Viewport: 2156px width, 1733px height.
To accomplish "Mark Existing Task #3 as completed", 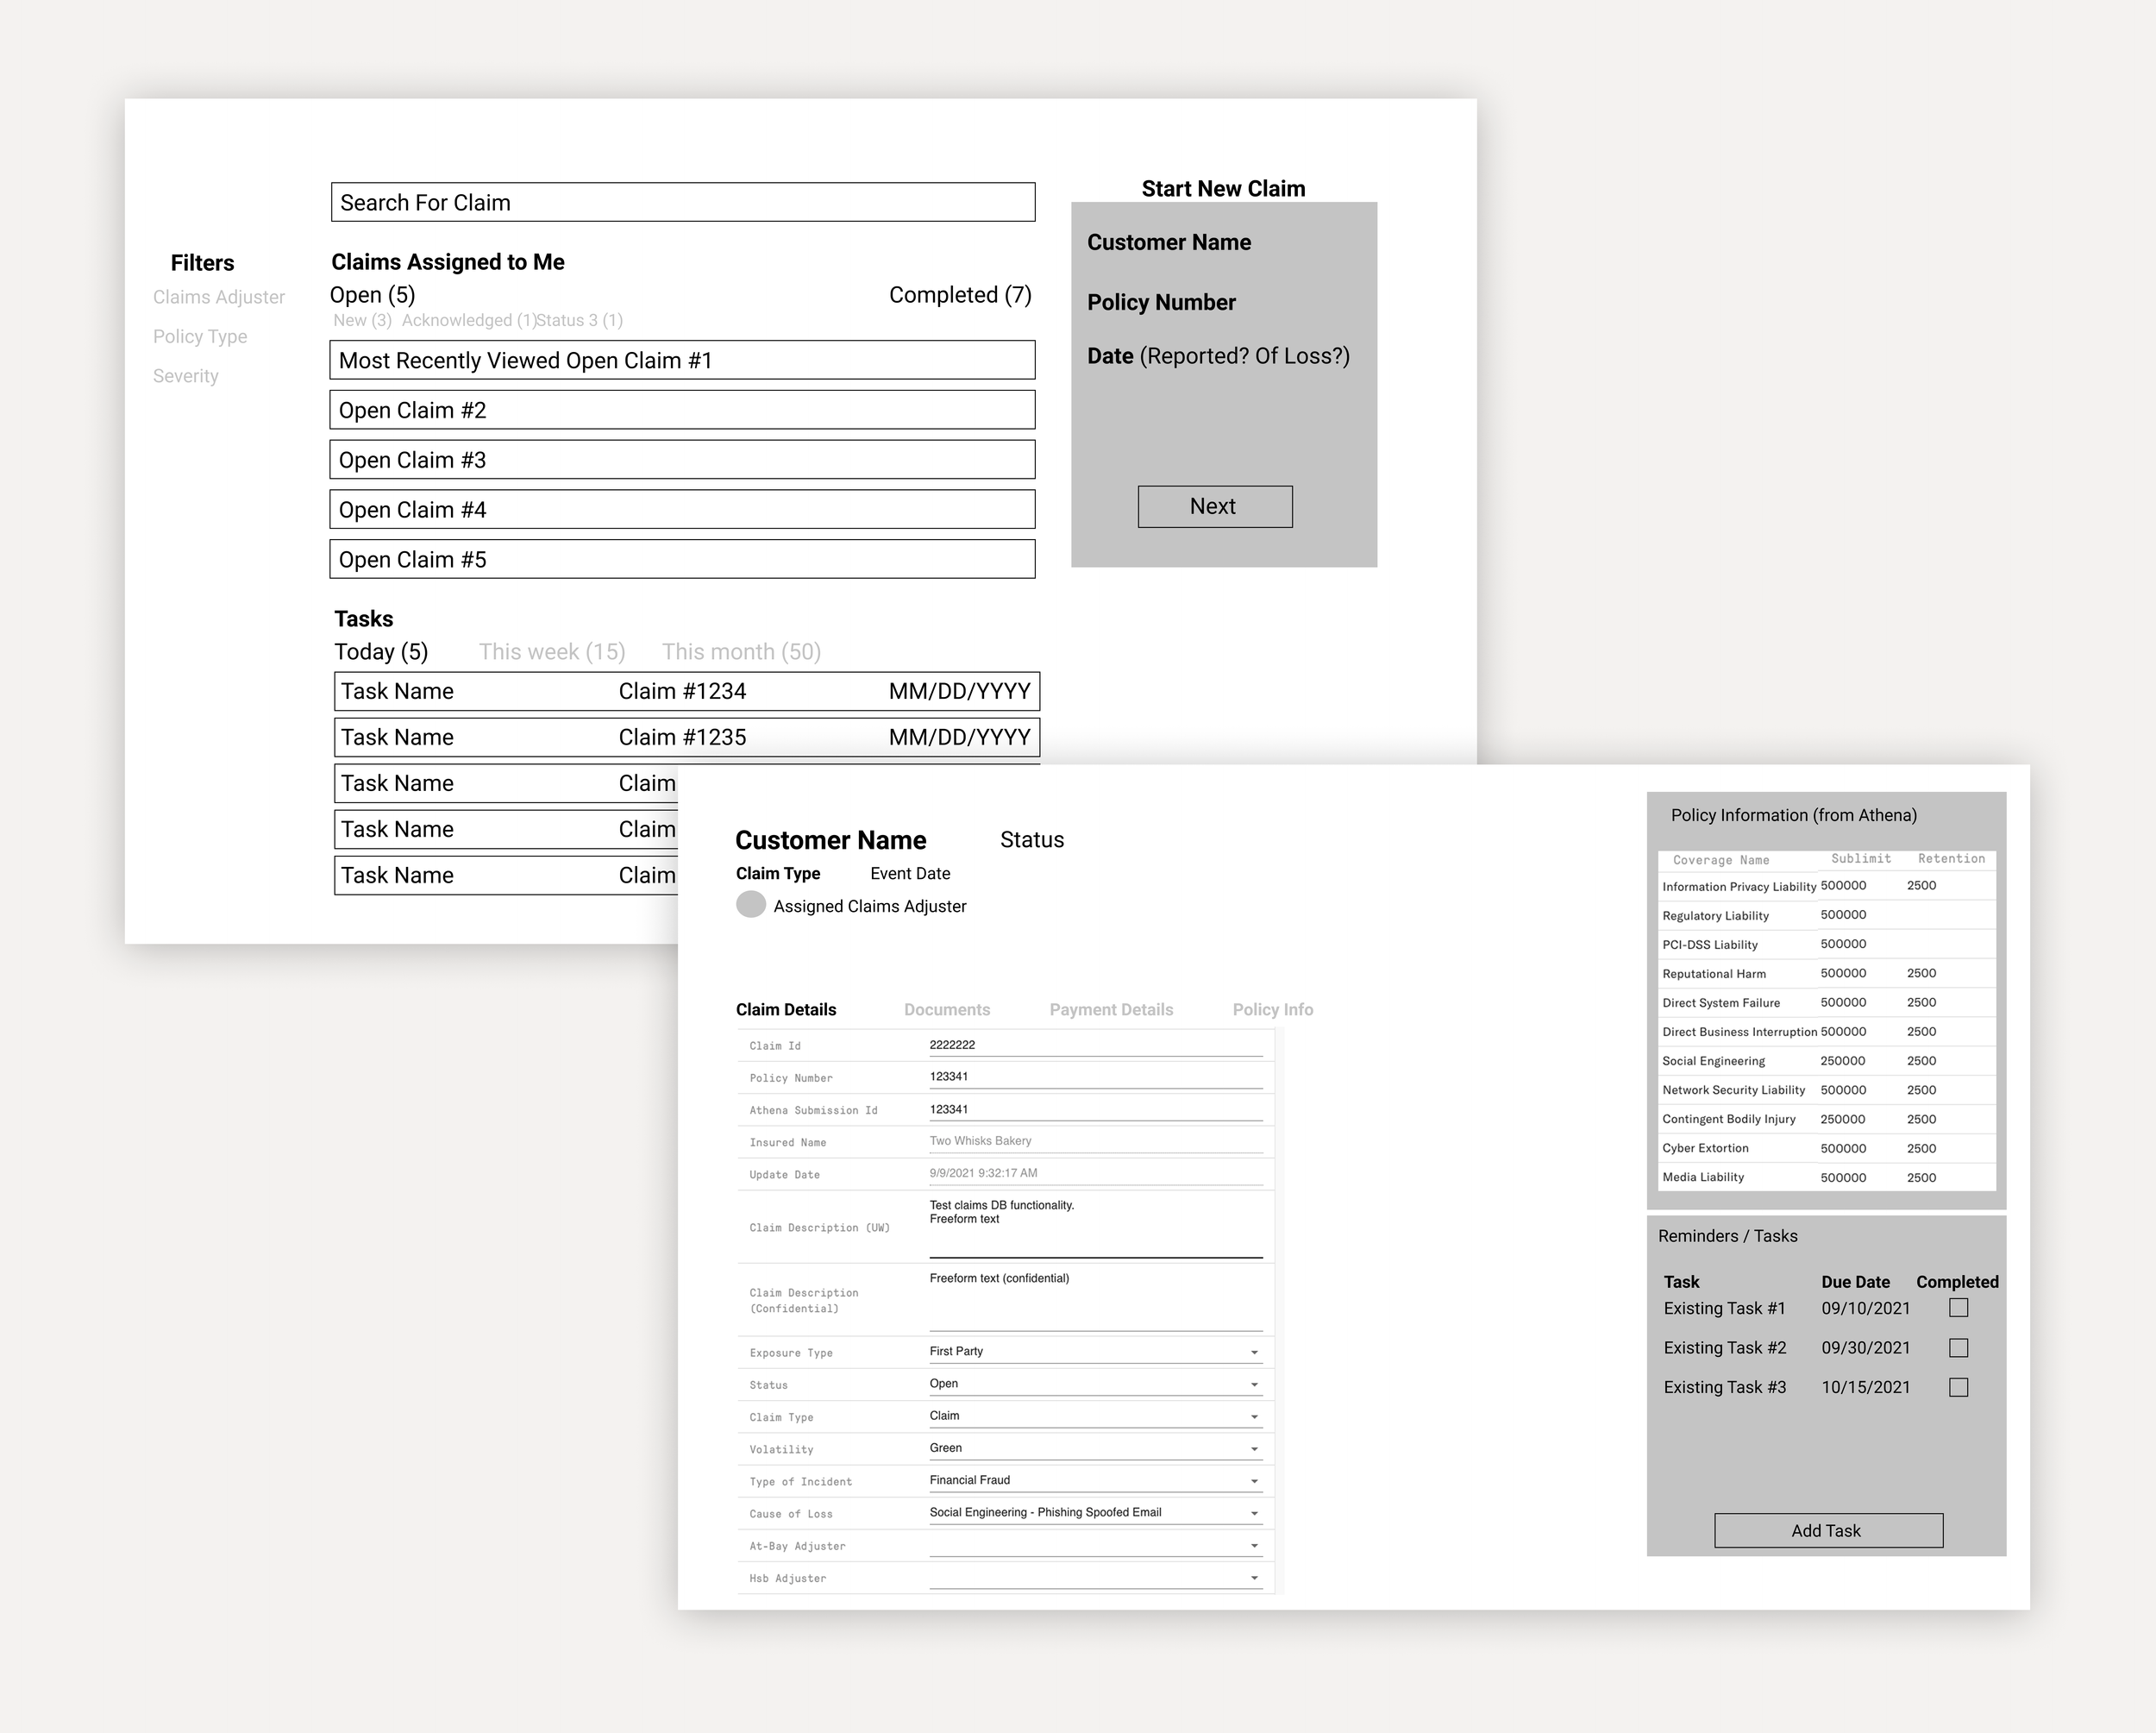I will point(1958,1387).
